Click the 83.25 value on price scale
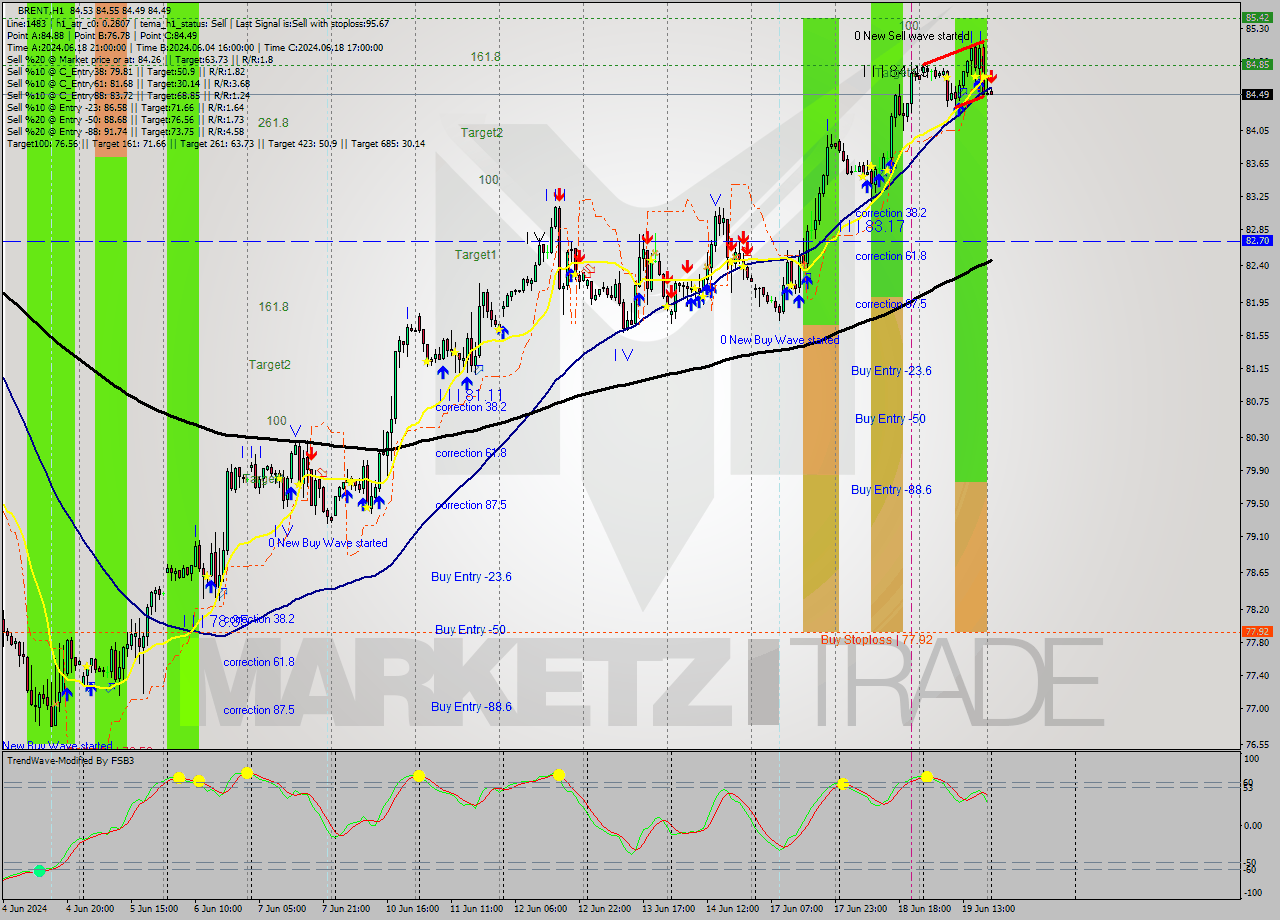This screenshot has height=920, width=1280. coord(1255,197)
